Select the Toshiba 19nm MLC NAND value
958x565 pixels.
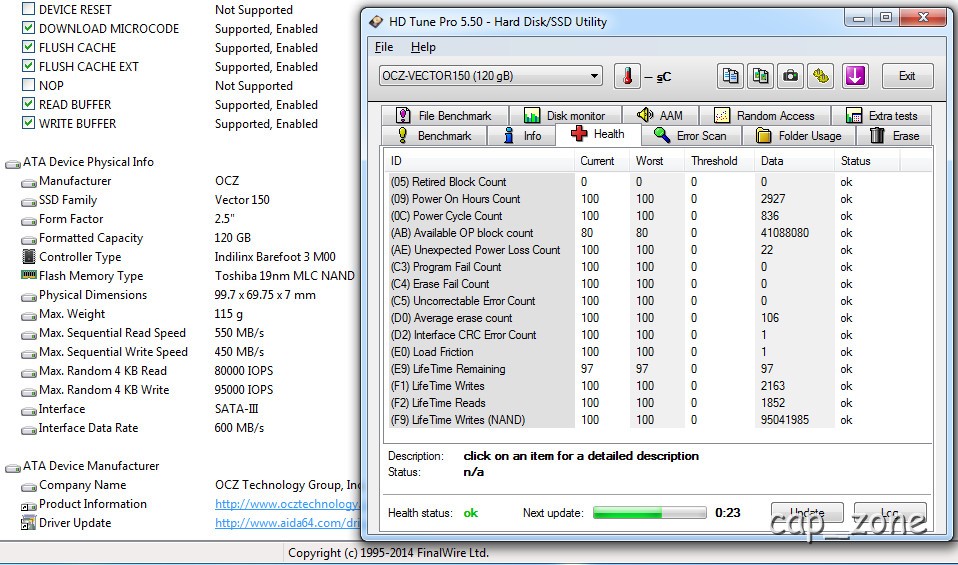point(285,275)
